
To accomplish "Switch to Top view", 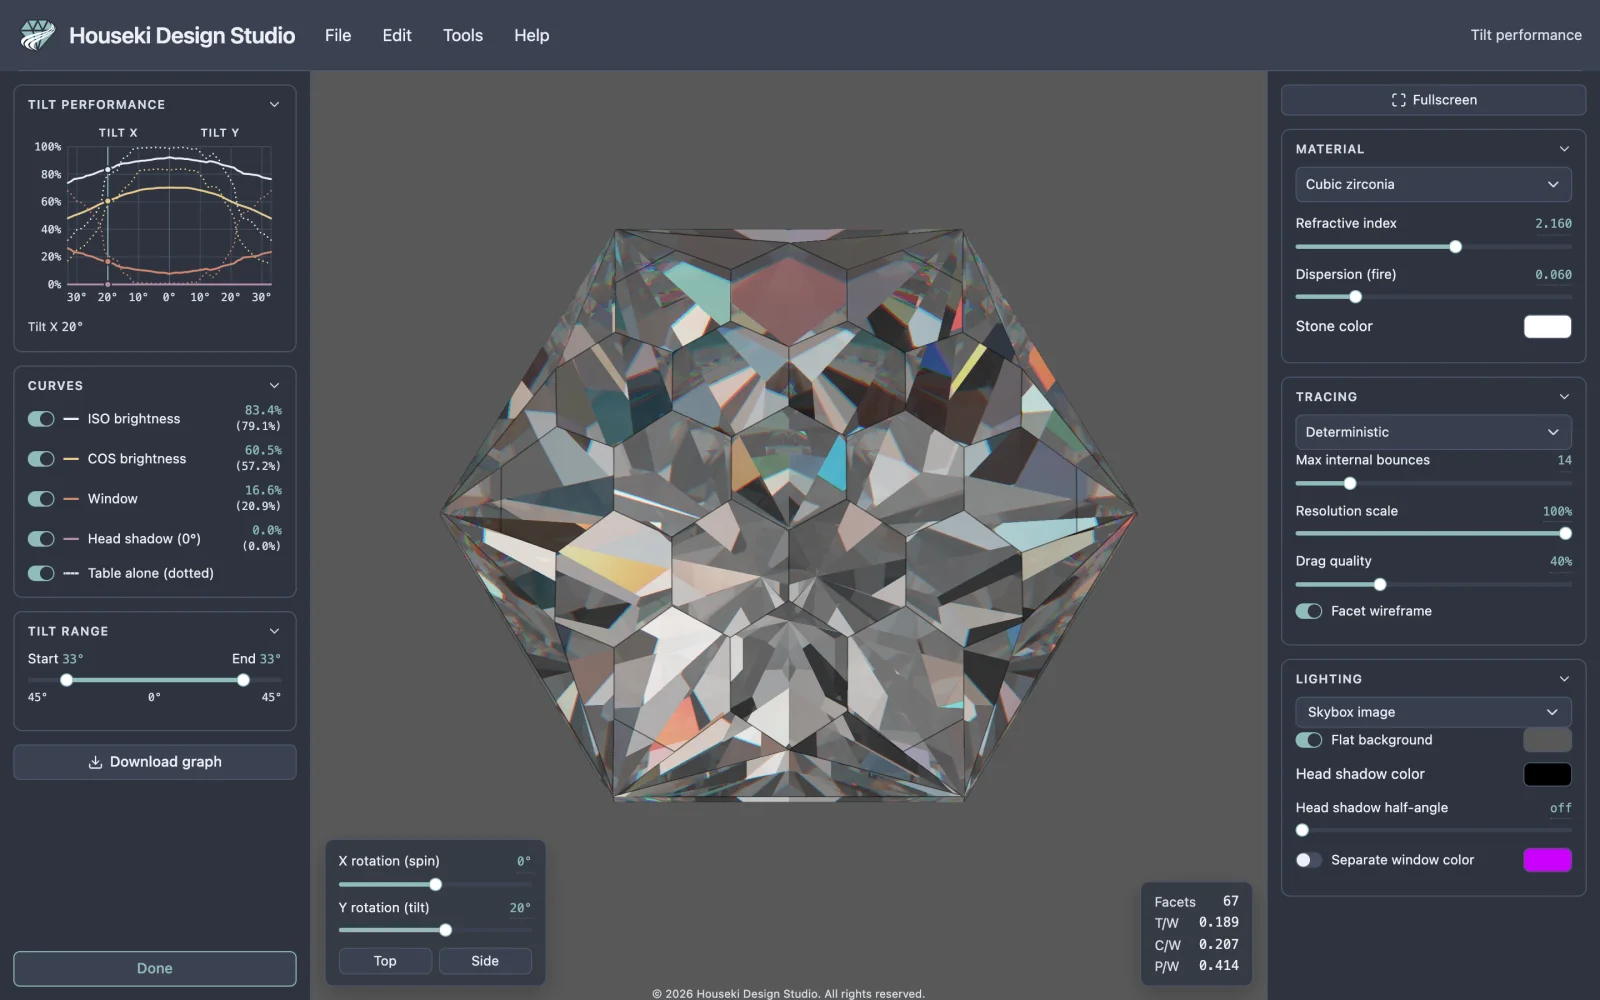I will (385, 961).
